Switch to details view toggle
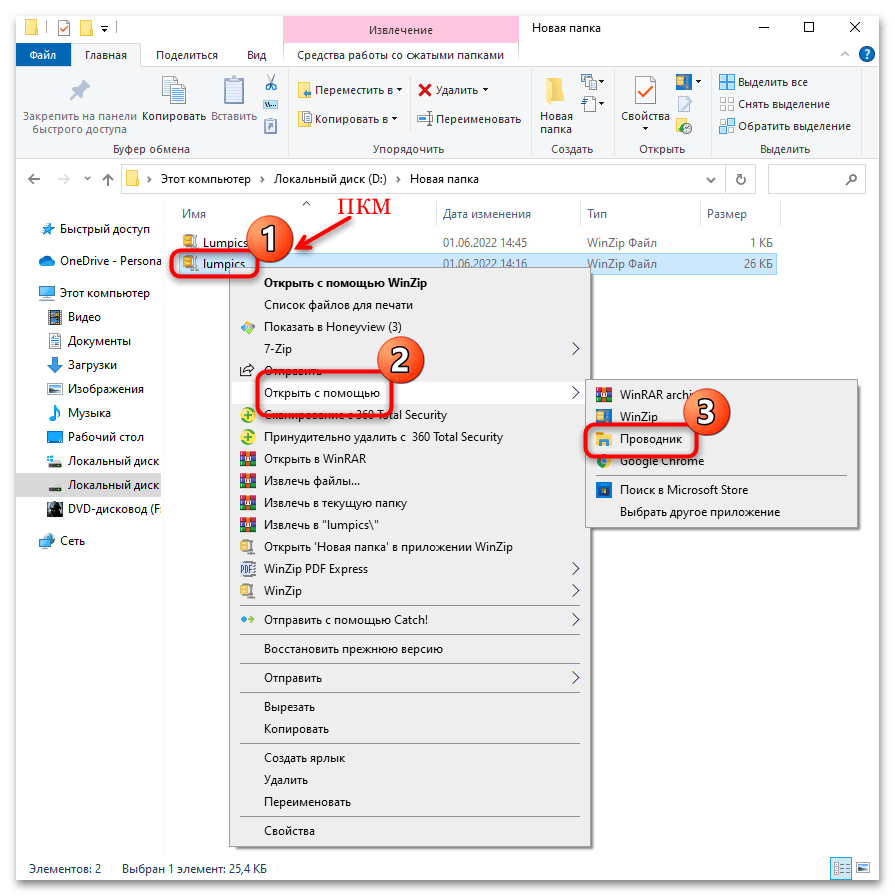The height and width of the screenshot is (896, 895). click(x=842, y=865)
